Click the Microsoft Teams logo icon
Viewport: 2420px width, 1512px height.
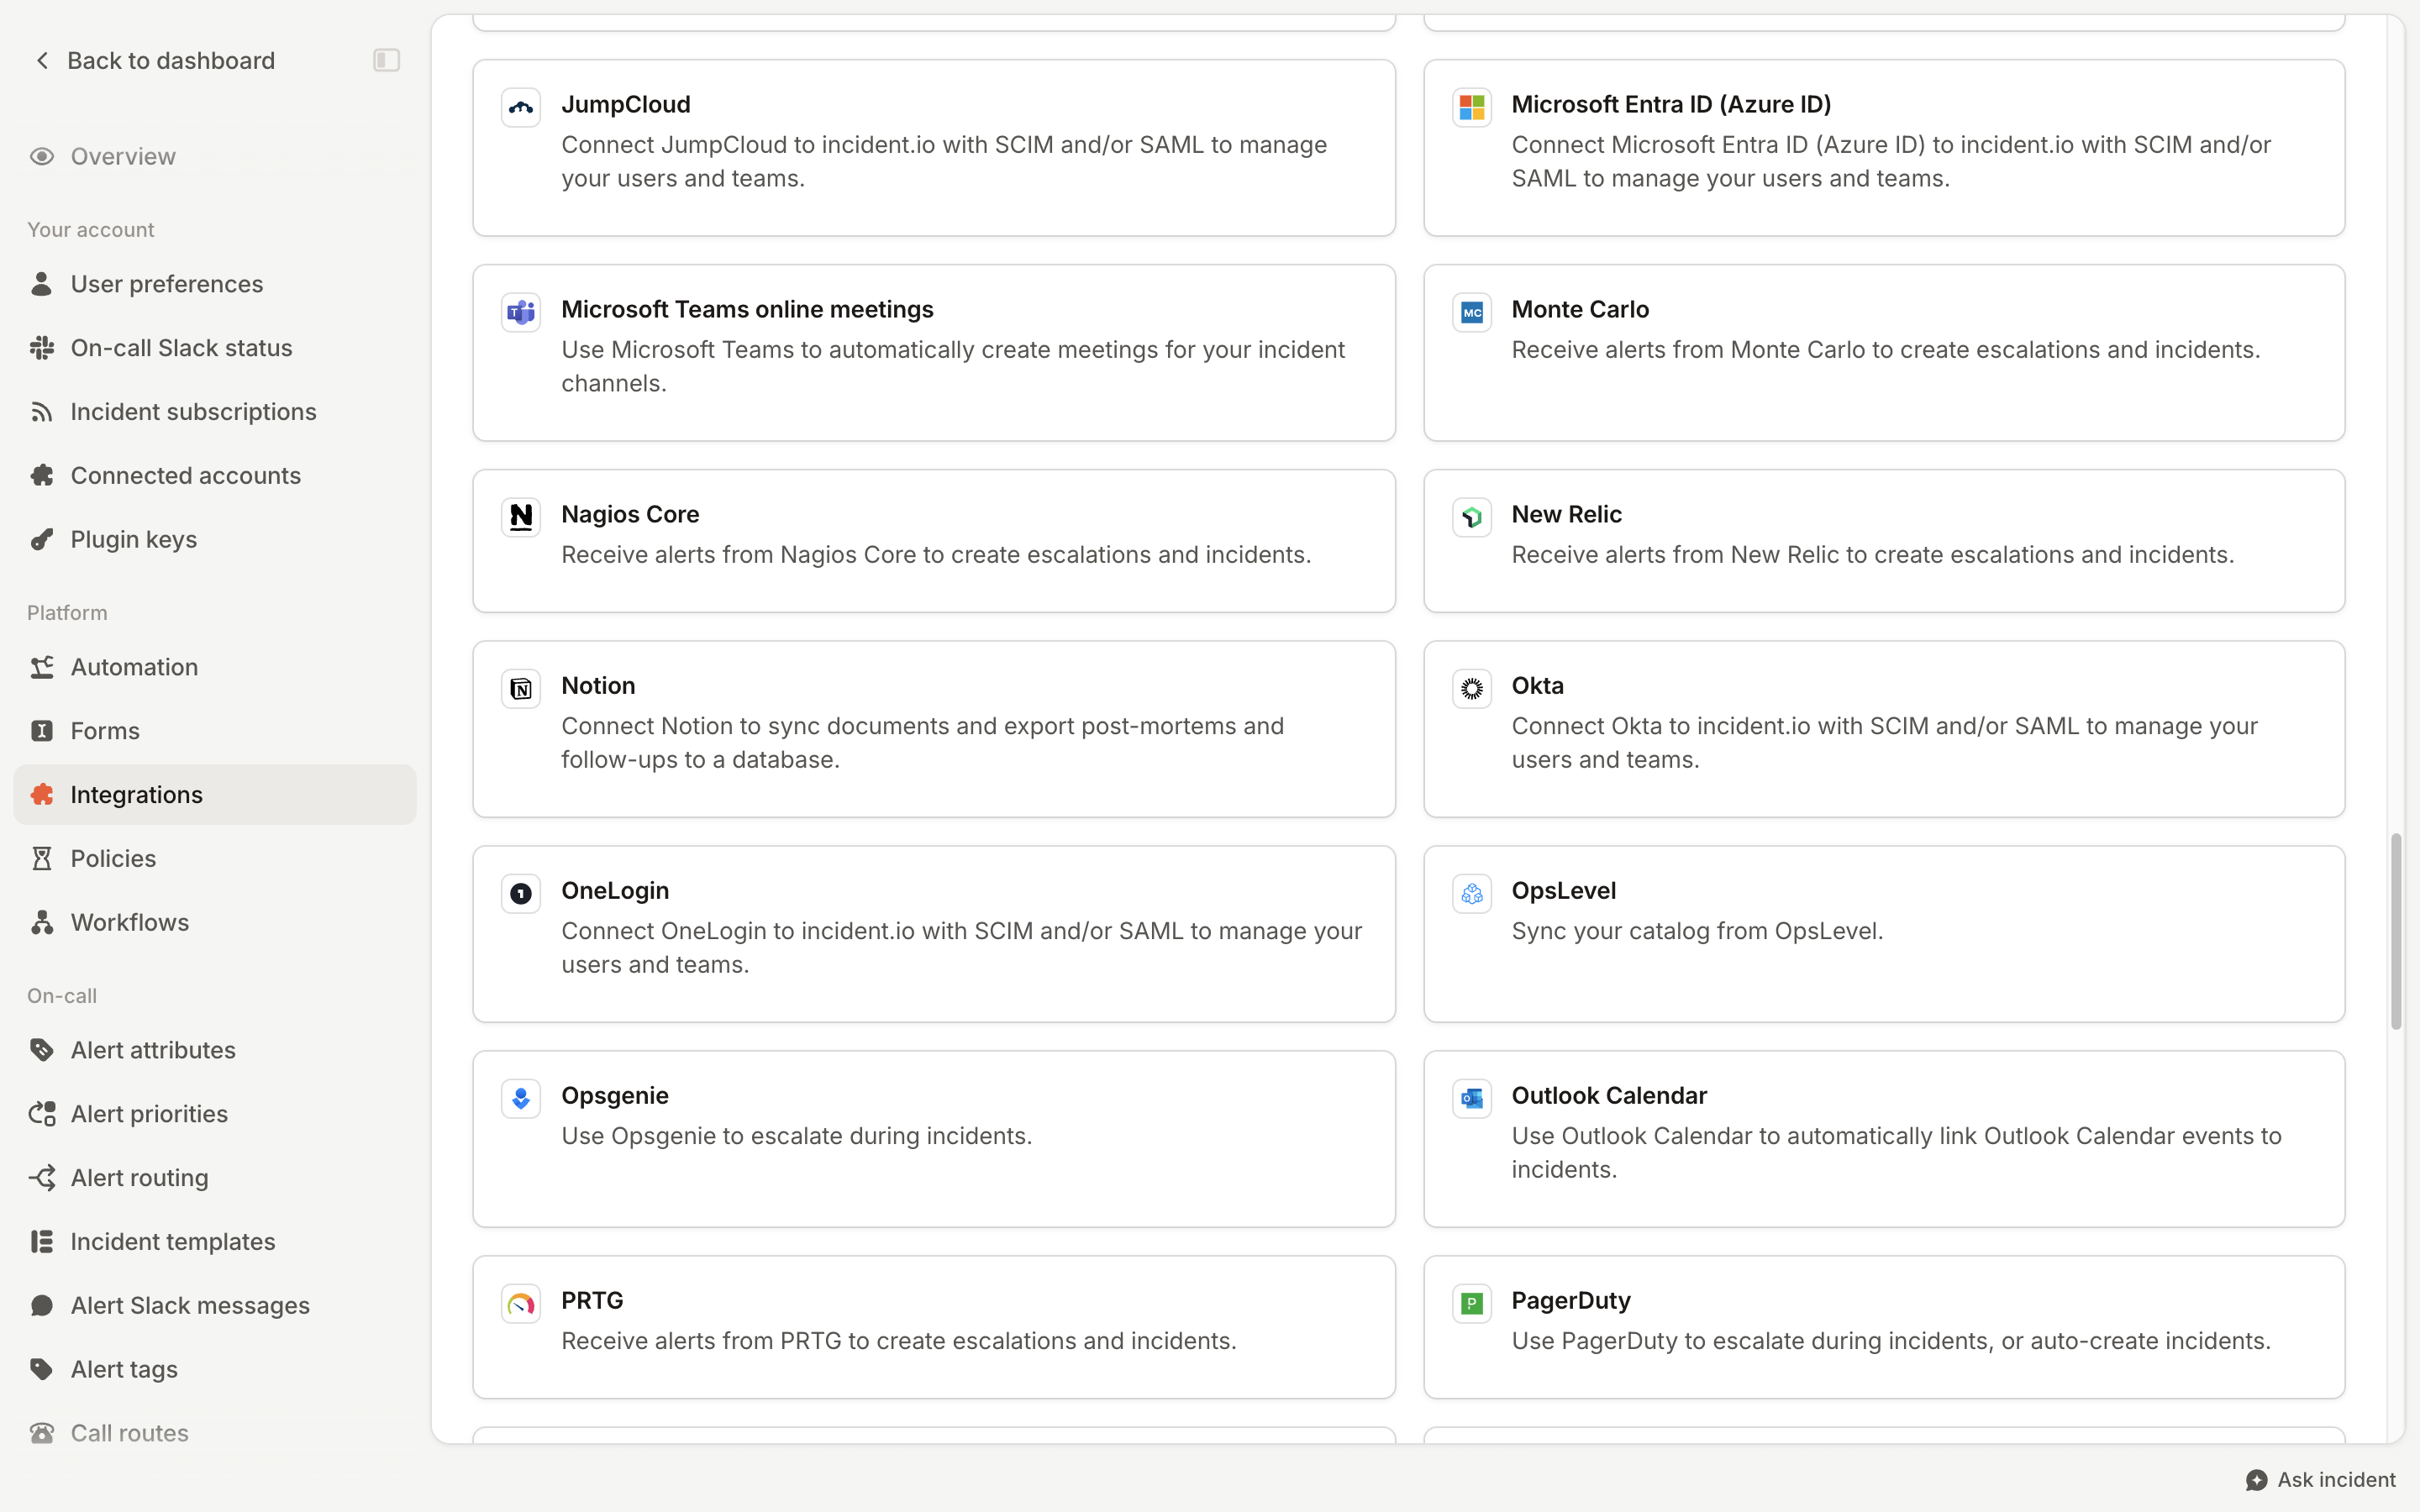coord(521,312)
